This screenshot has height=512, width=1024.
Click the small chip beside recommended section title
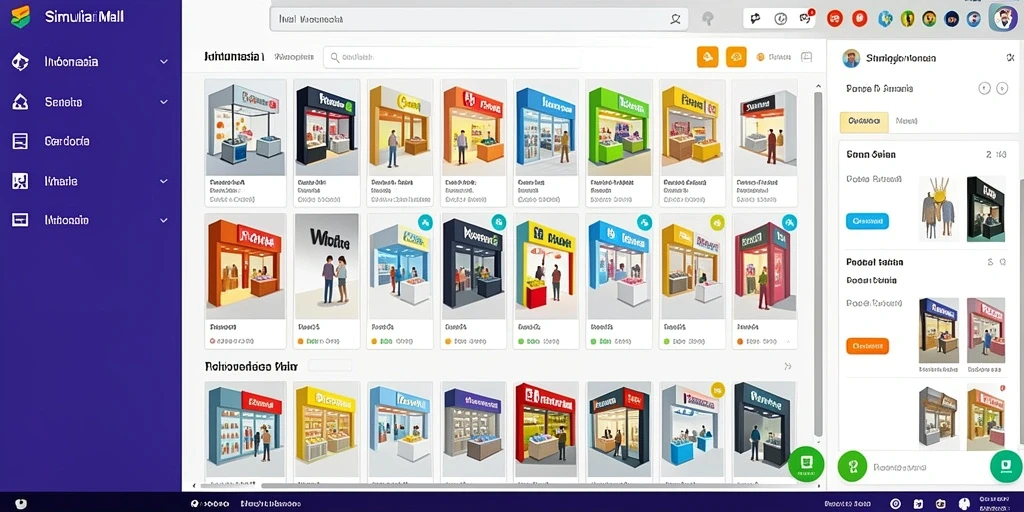point(330,365)
